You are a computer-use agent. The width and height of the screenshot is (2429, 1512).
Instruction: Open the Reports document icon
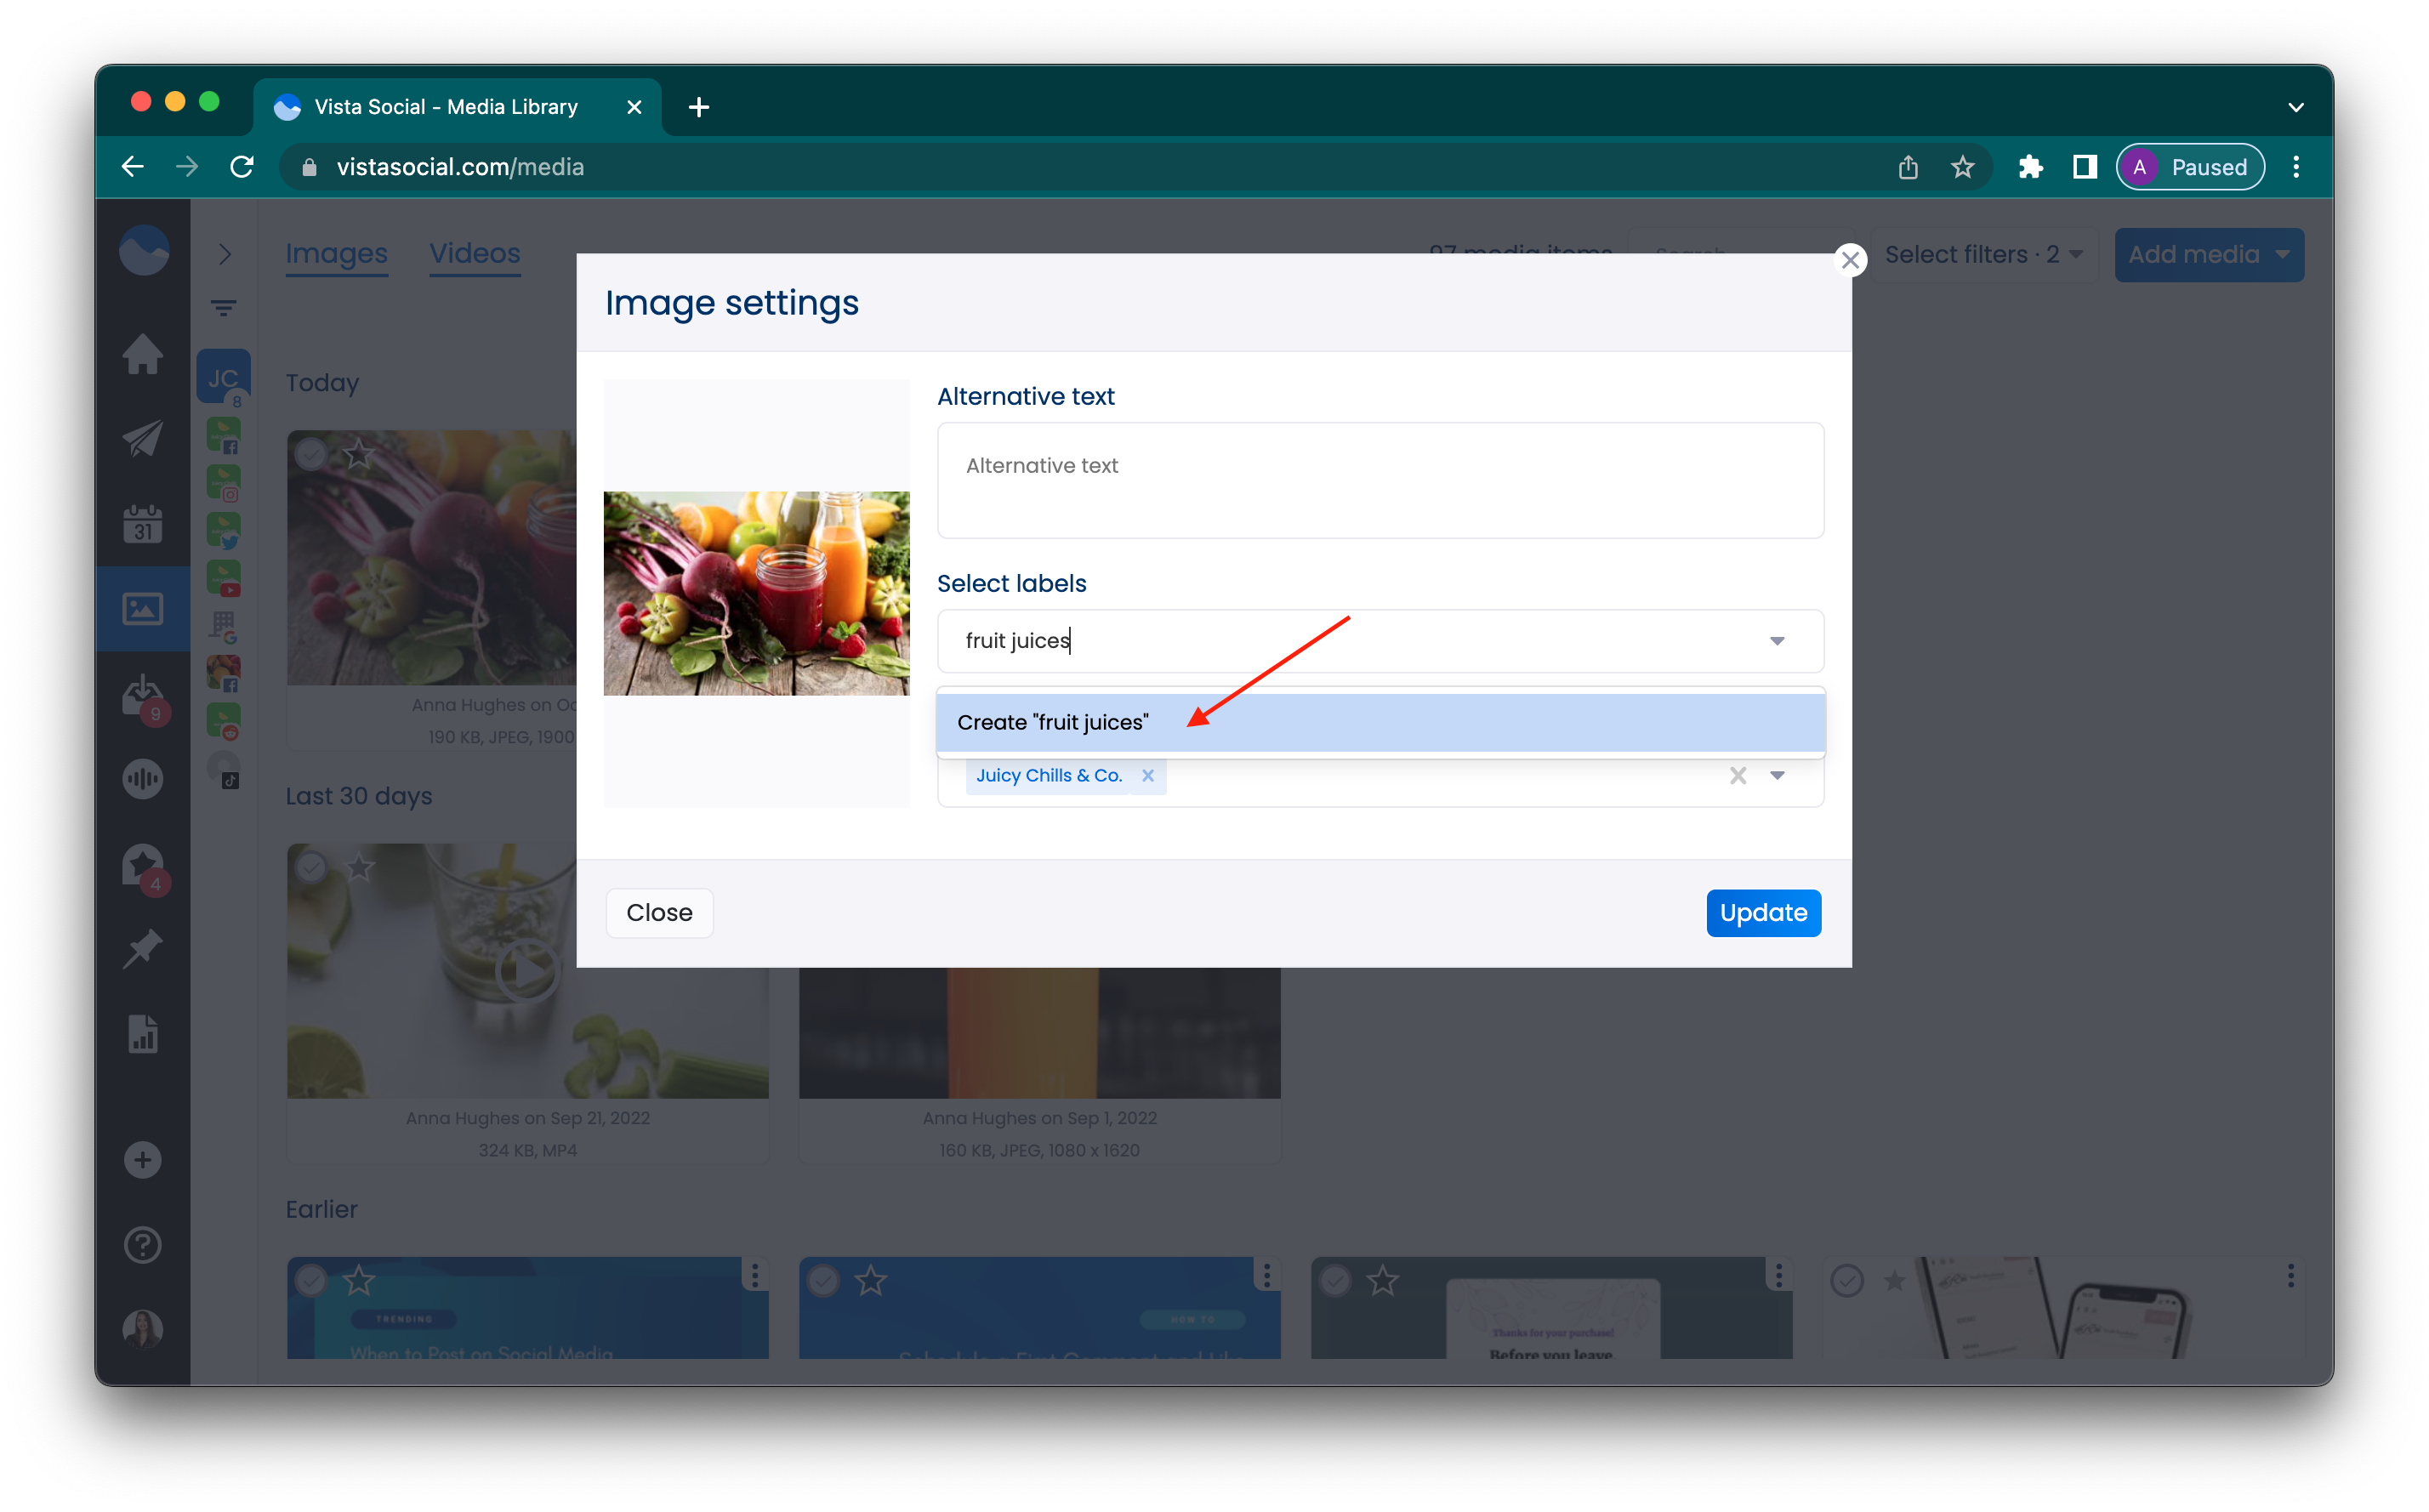click(x=143, y=1034)
